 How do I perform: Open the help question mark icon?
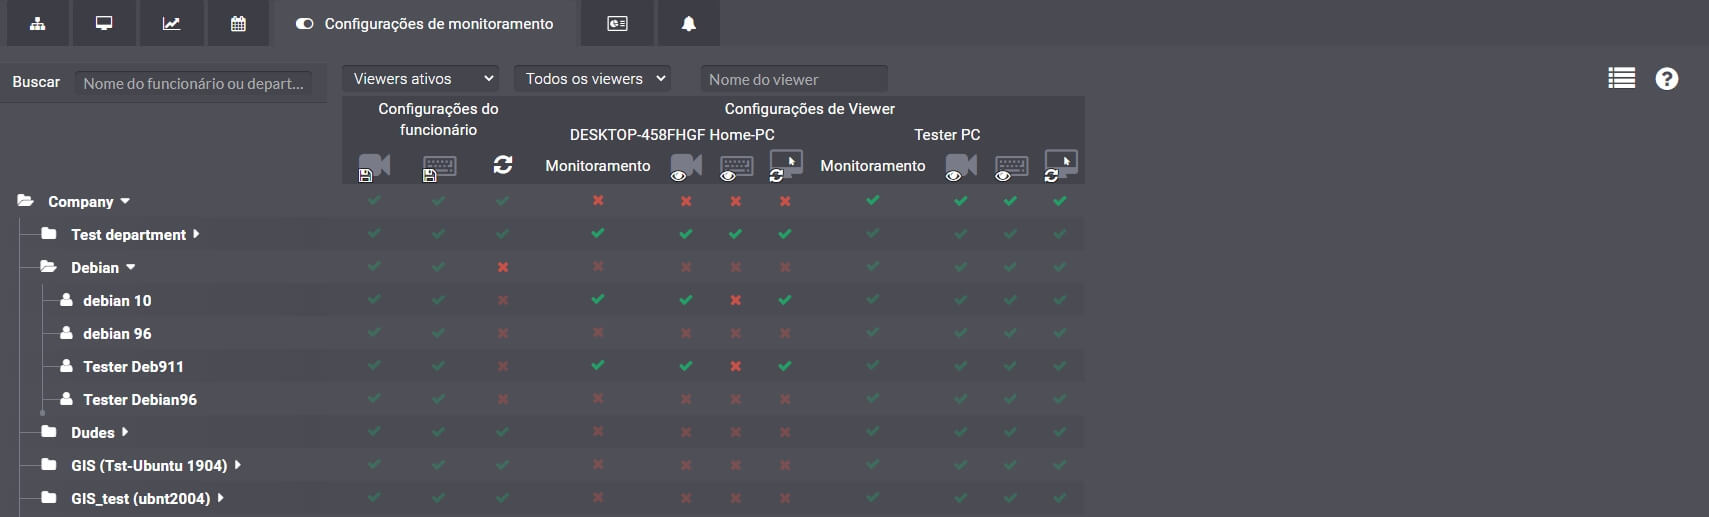pos(1666,78)
